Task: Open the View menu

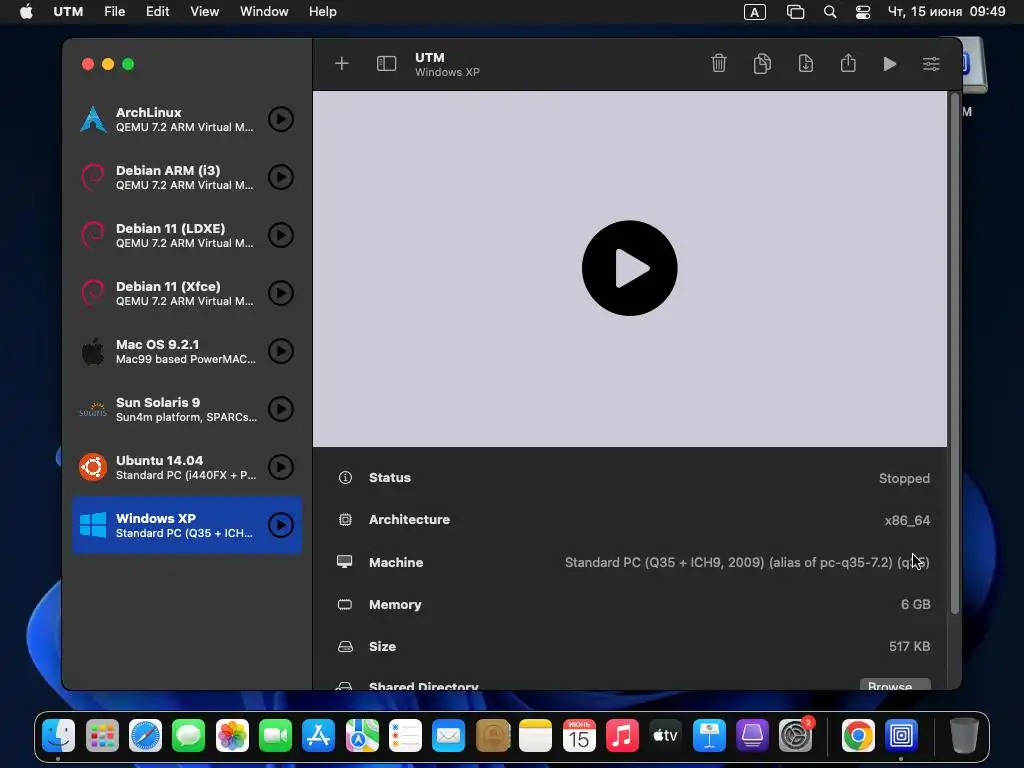Action: (x=204, y=12)
